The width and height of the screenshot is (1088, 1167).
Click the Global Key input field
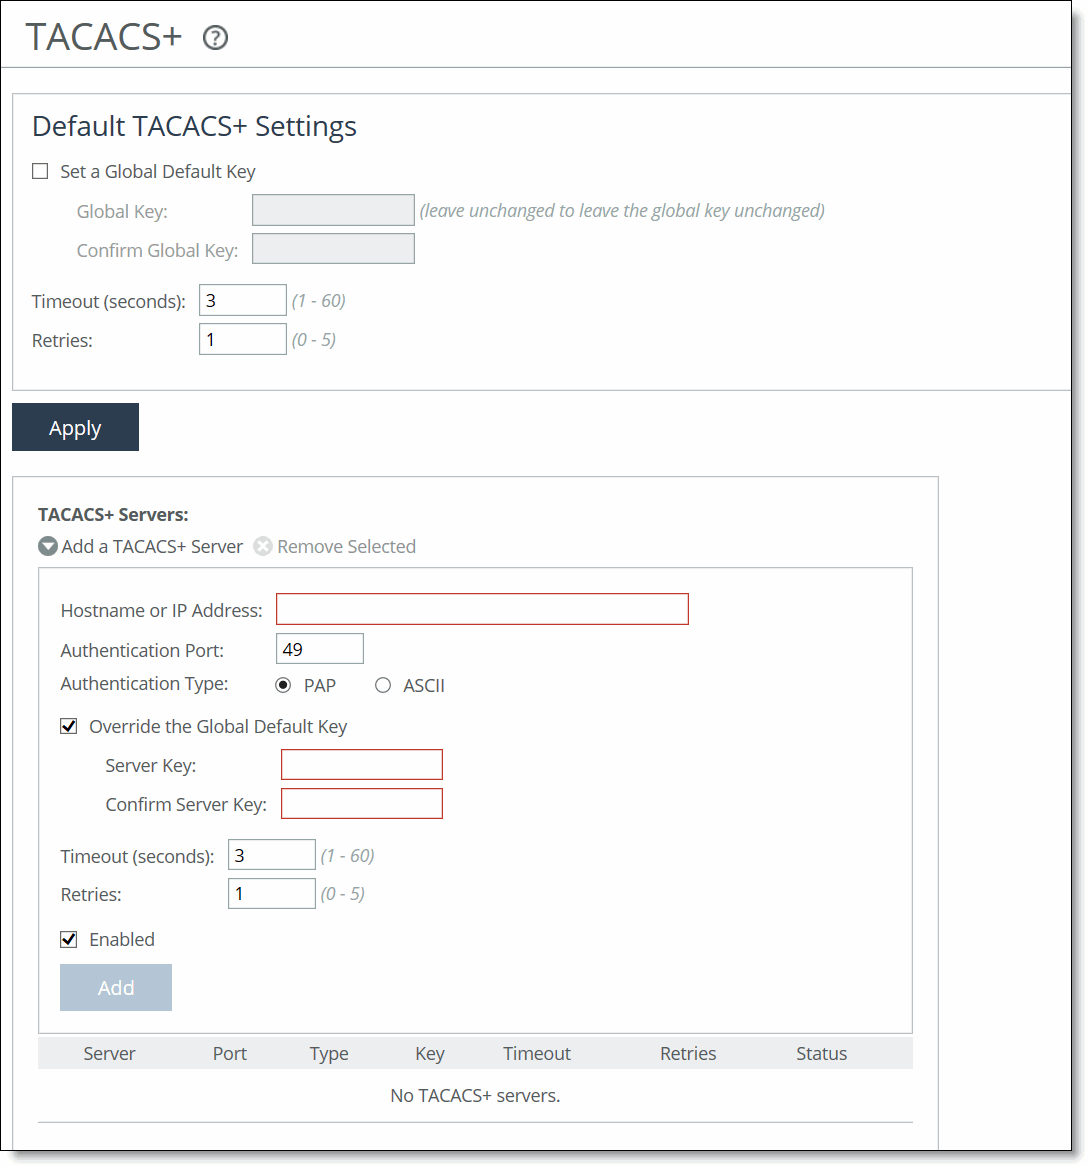click(333, 210)
